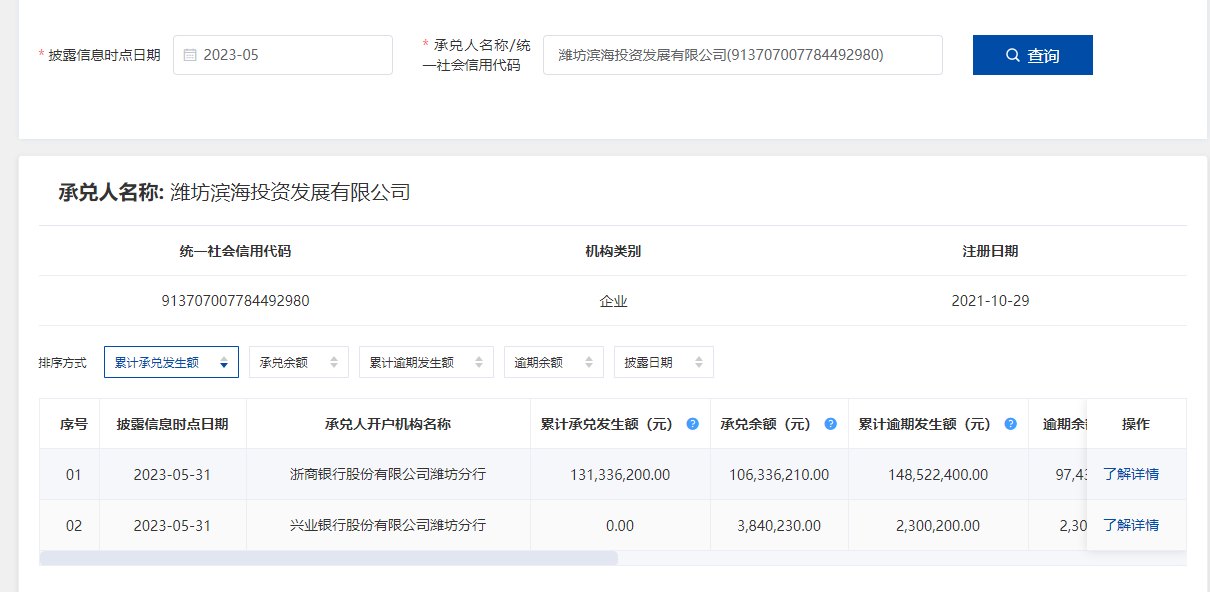Sort by 累计承兑发生额
This screenshot has height=592, width=1210.
pyautogui.click(x=171, y=362)
